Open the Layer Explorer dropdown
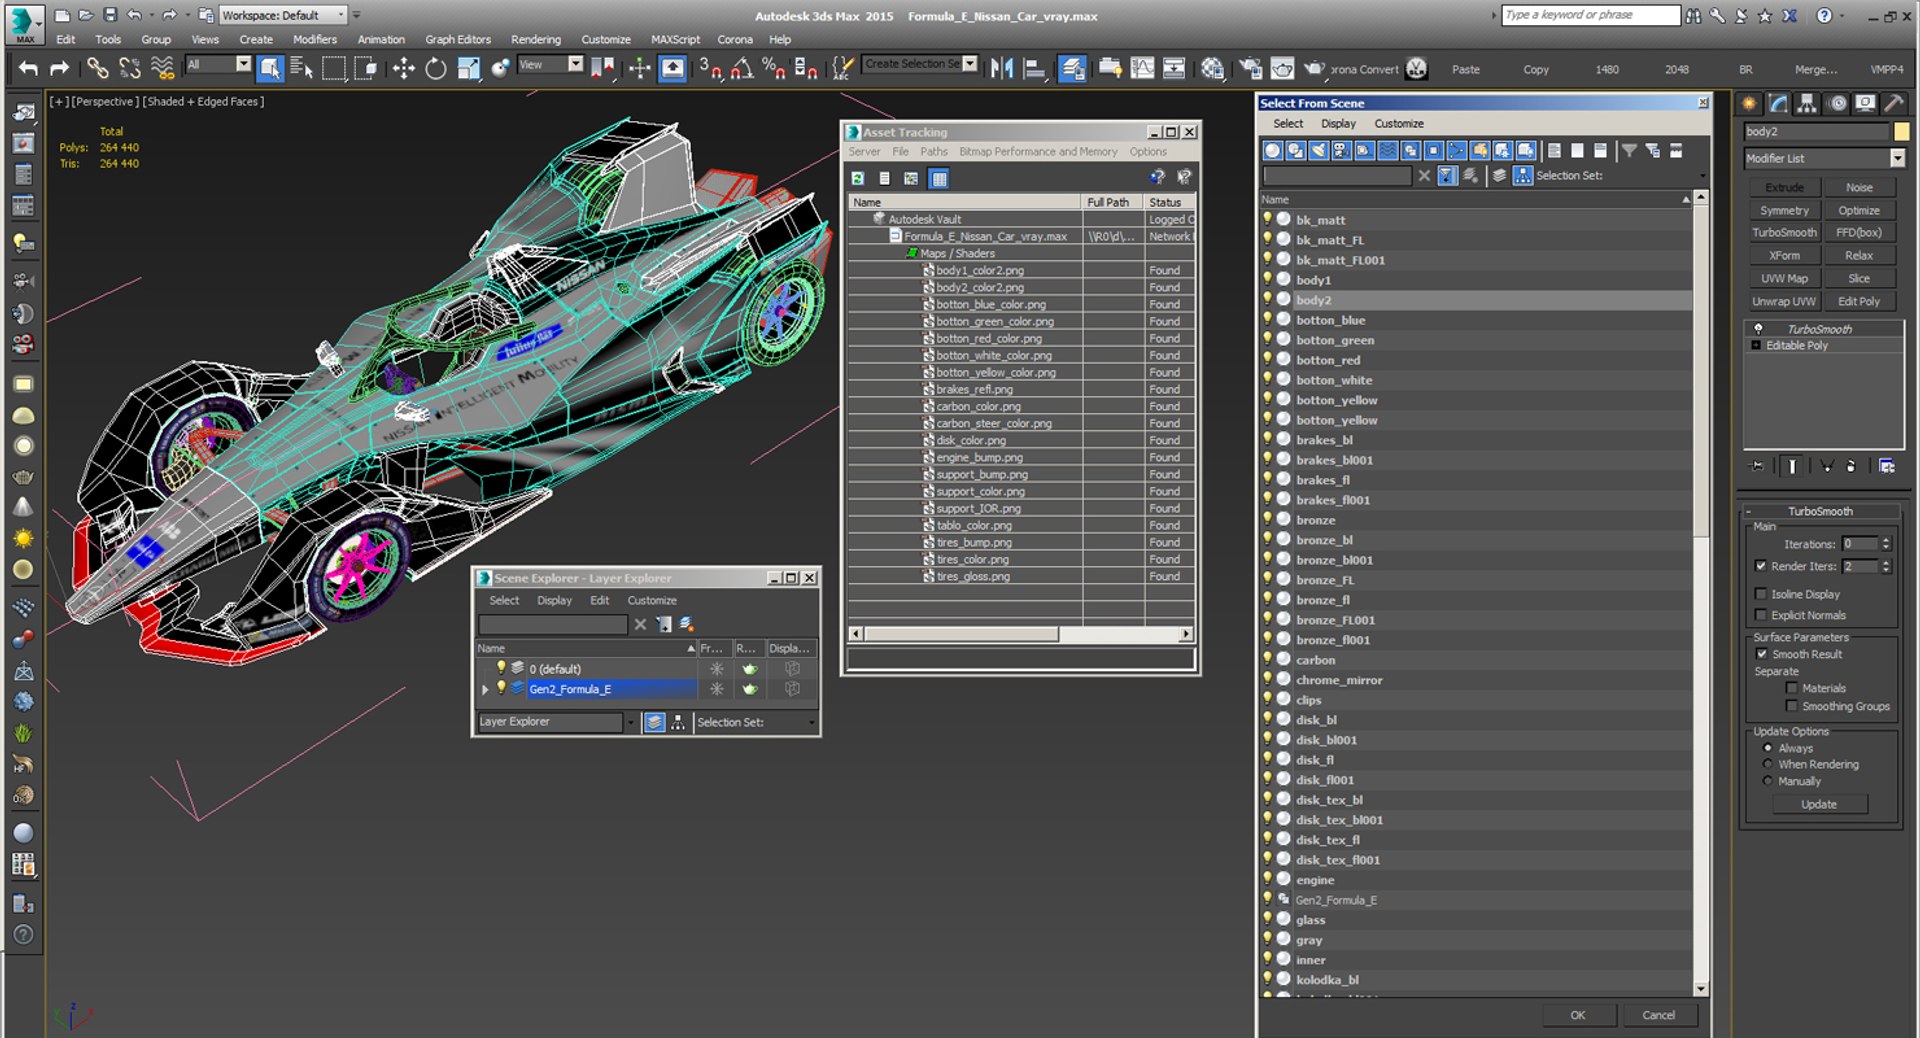1920x1038 pixels. [x=630, y=722]
